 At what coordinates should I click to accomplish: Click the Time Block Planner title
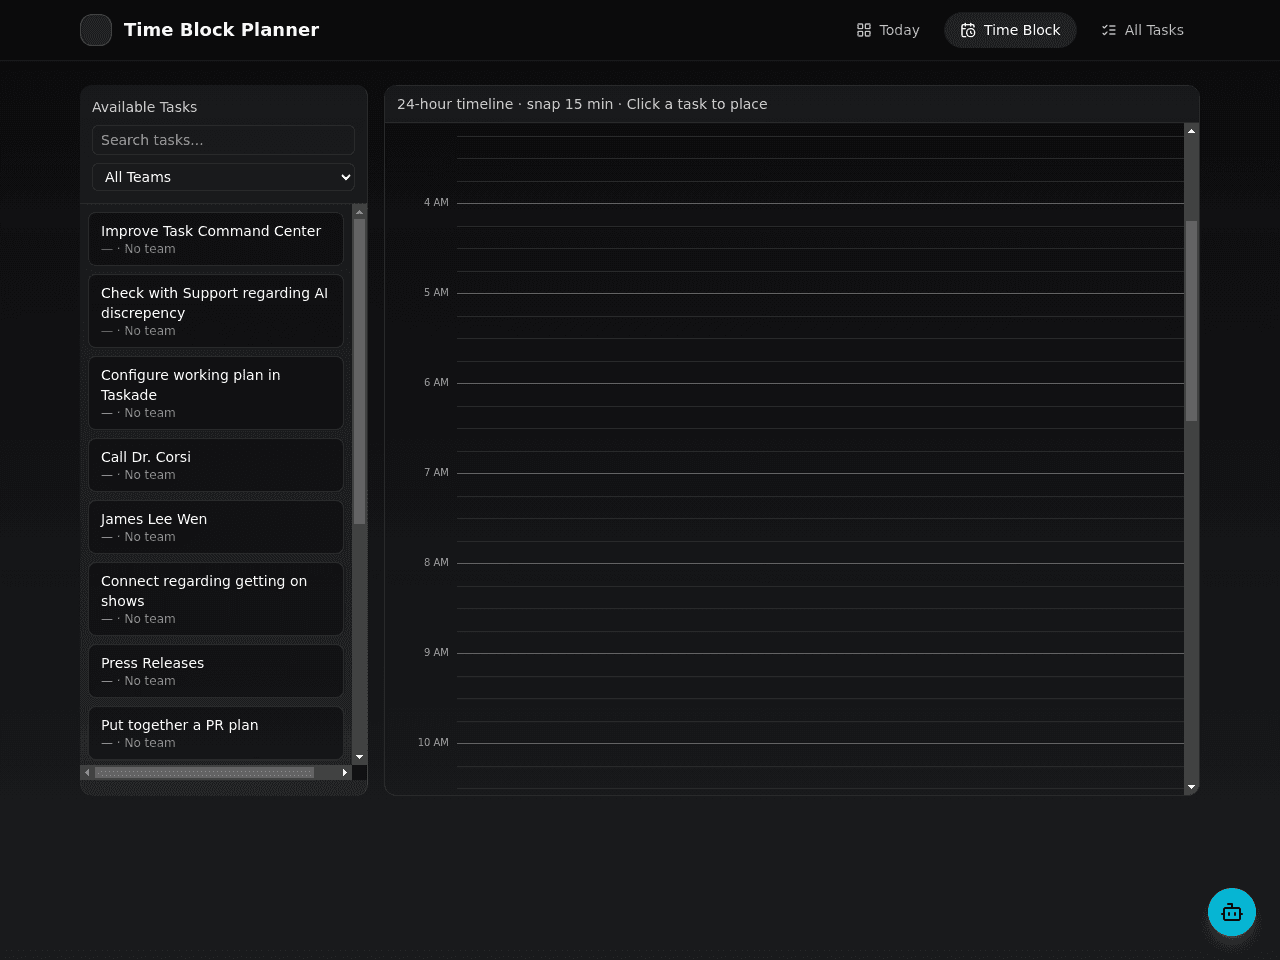click(x=221, y=30)
